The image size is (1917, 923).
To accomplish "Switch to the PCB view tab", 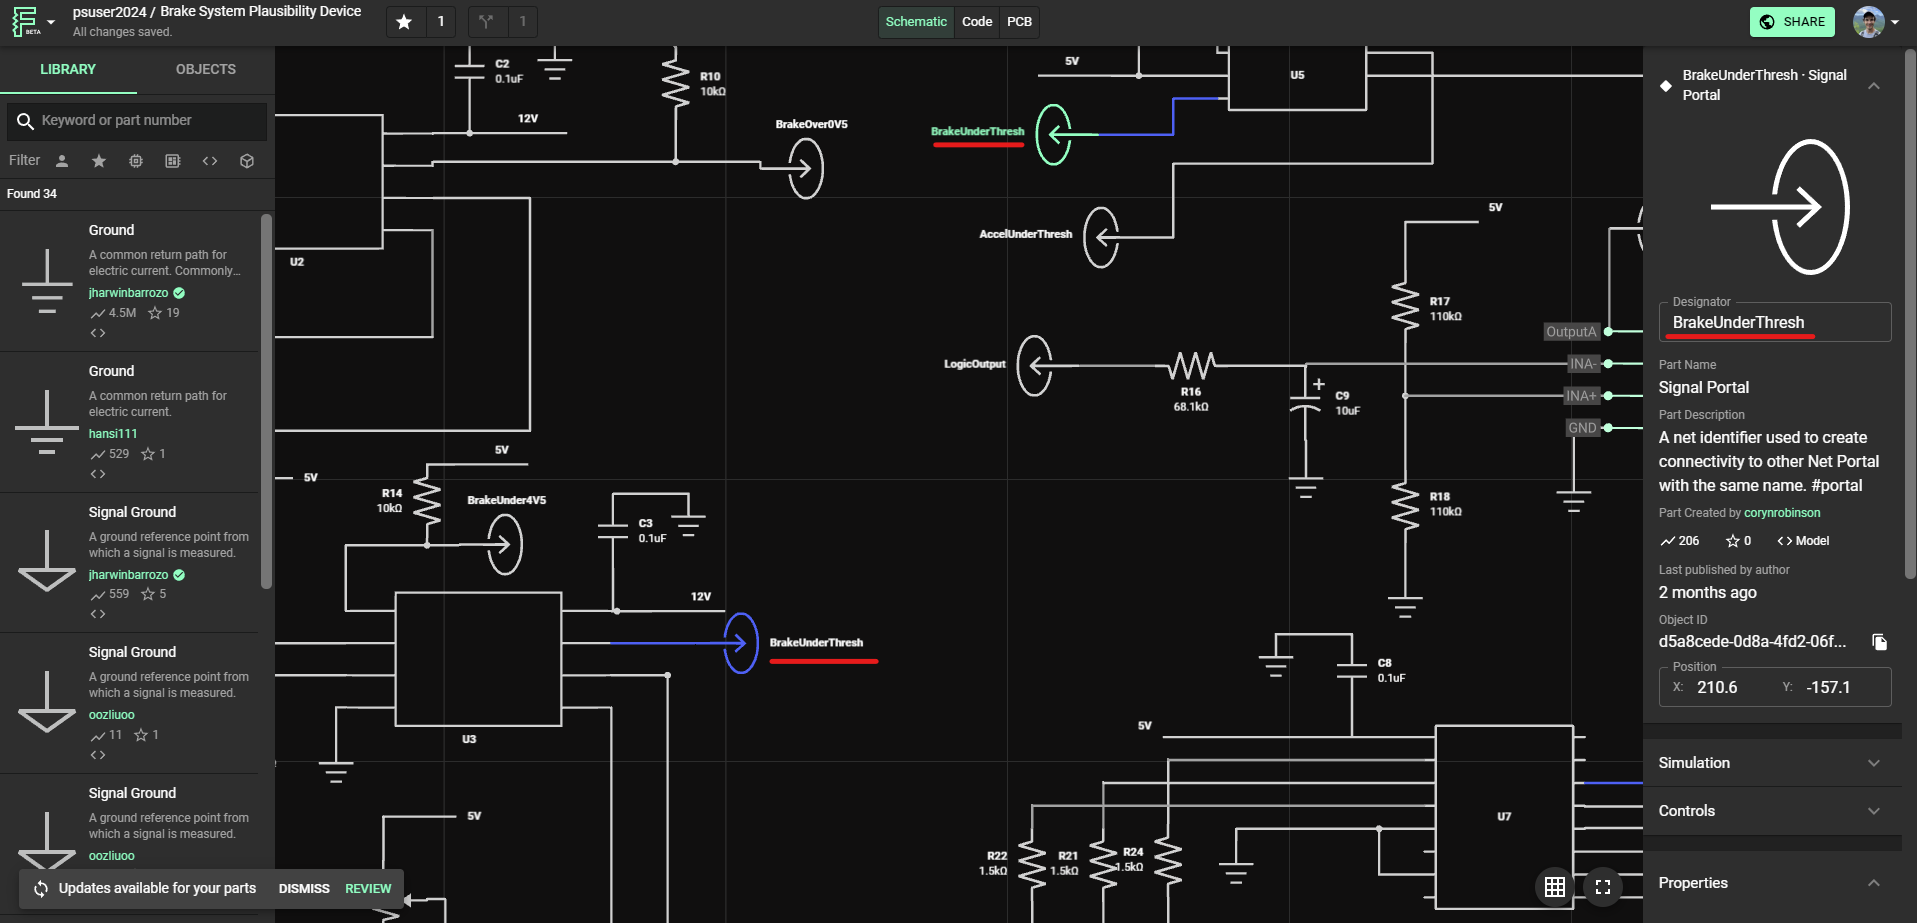I will 1019,21.
